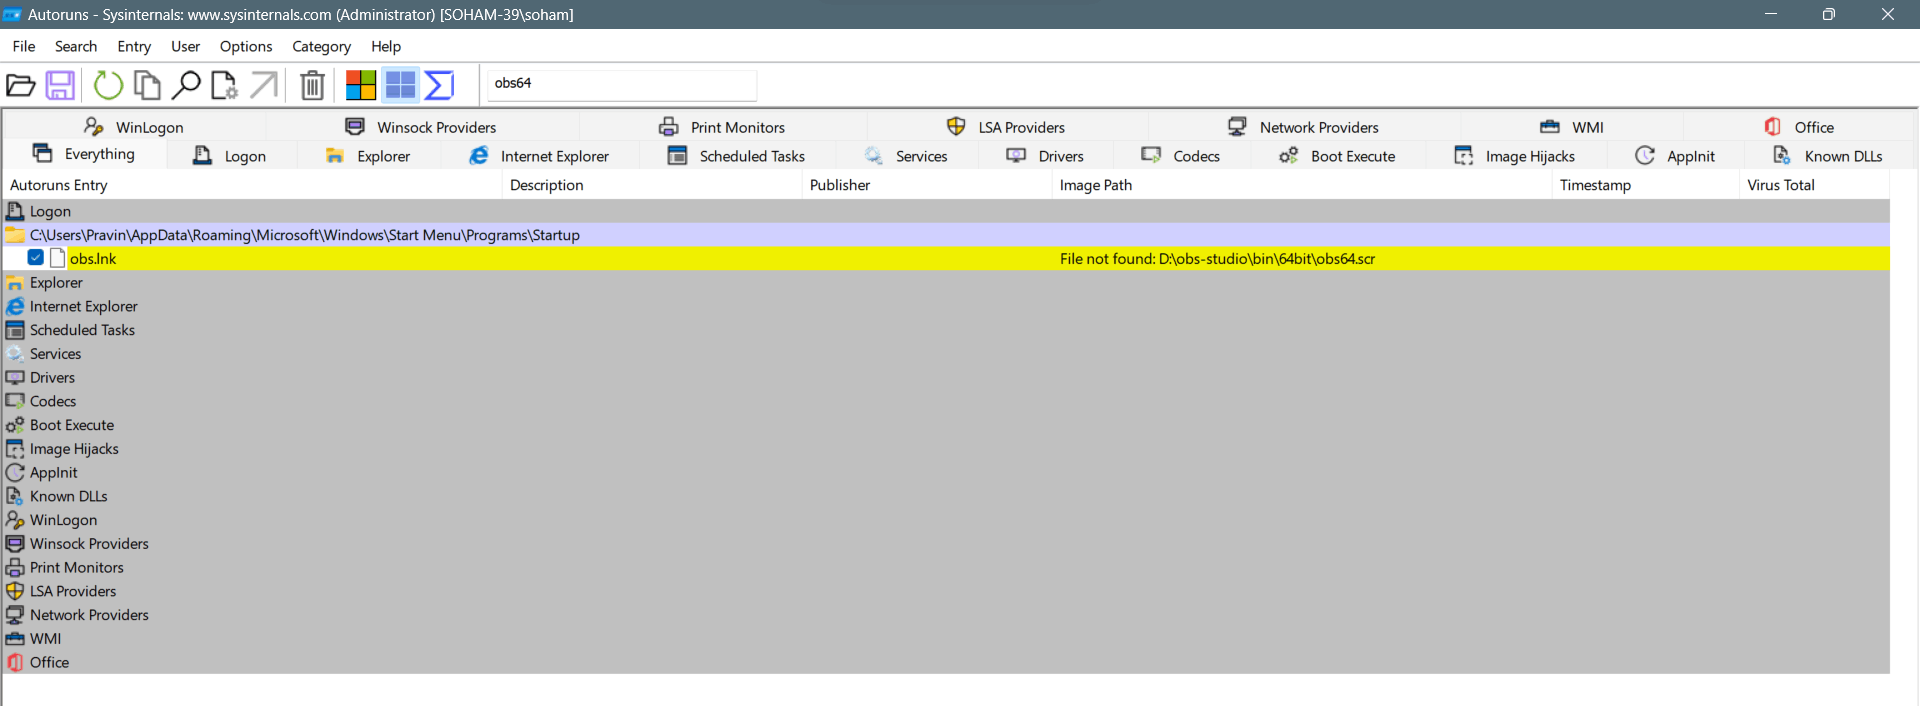Select the Known DLLs row in list
1920x706 pixels.
[x=946, y=496]
